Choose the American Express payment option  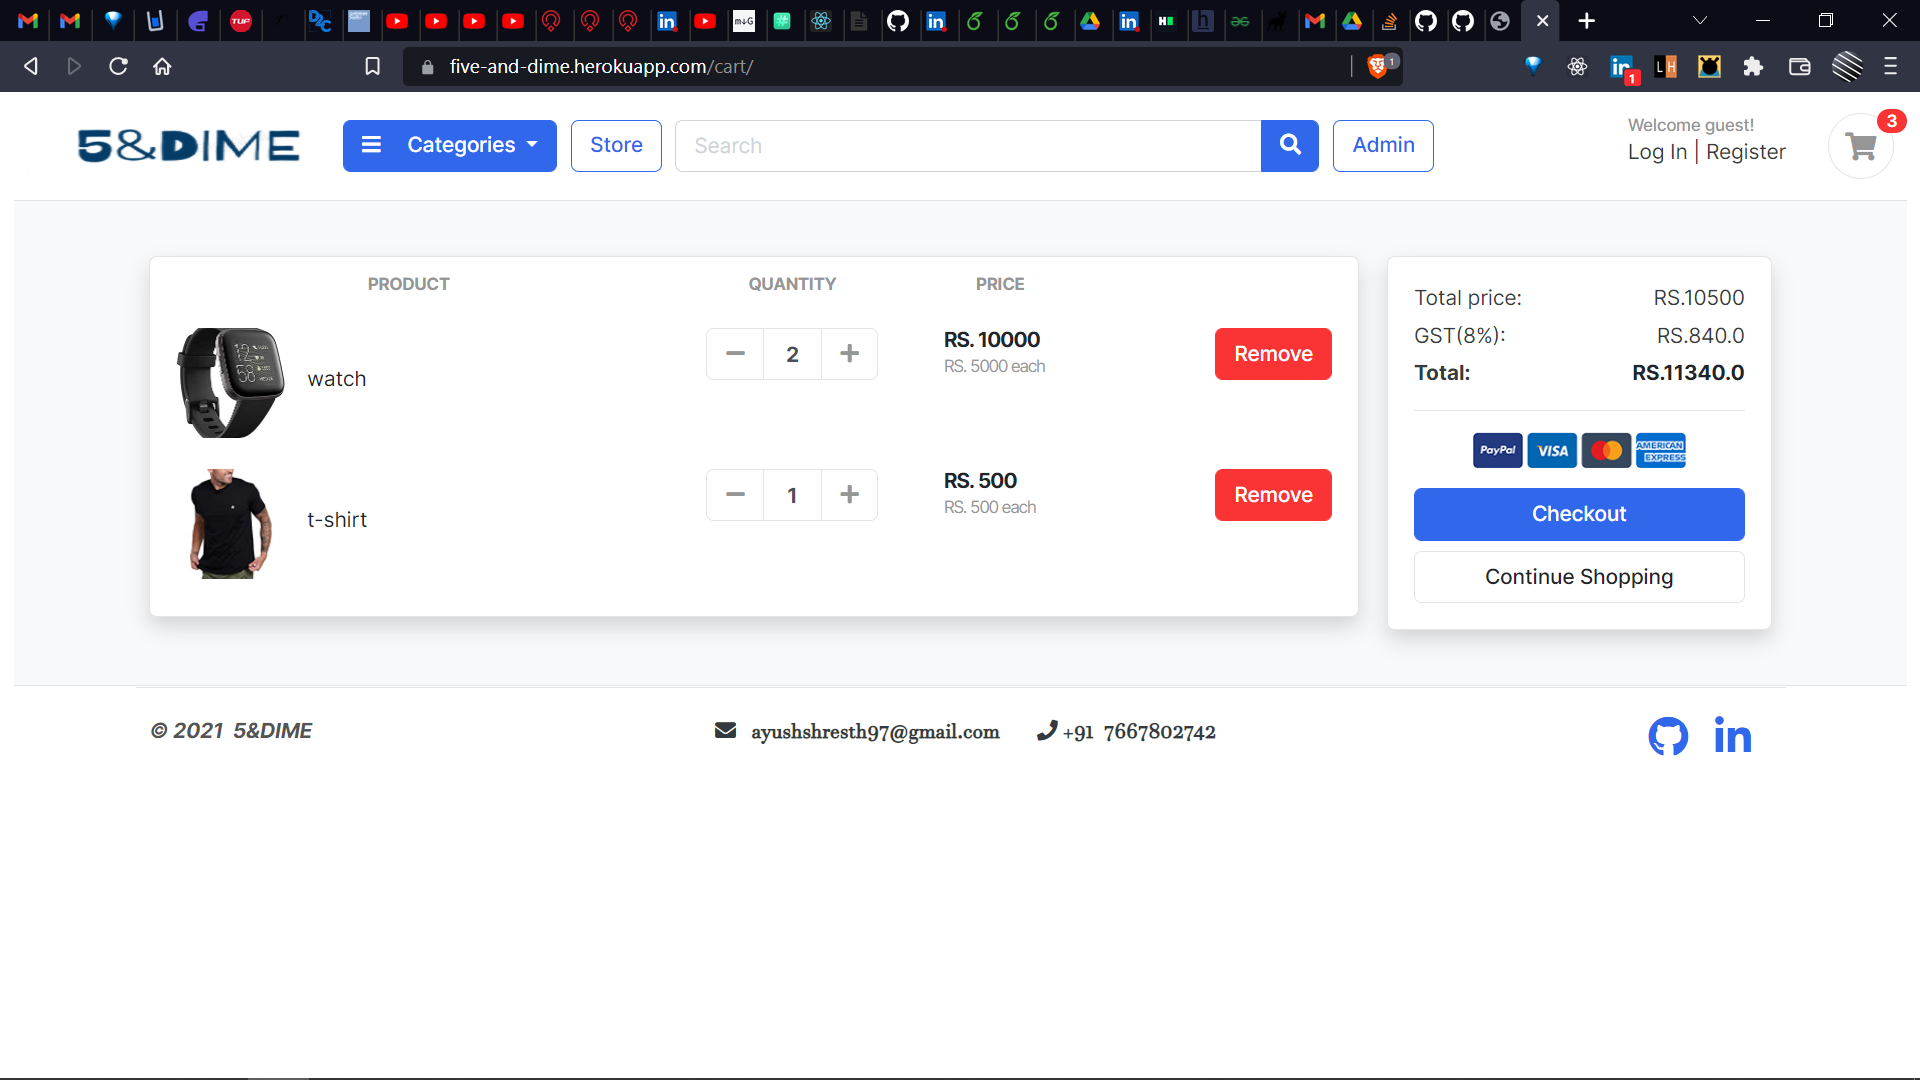pos(1661,450)
